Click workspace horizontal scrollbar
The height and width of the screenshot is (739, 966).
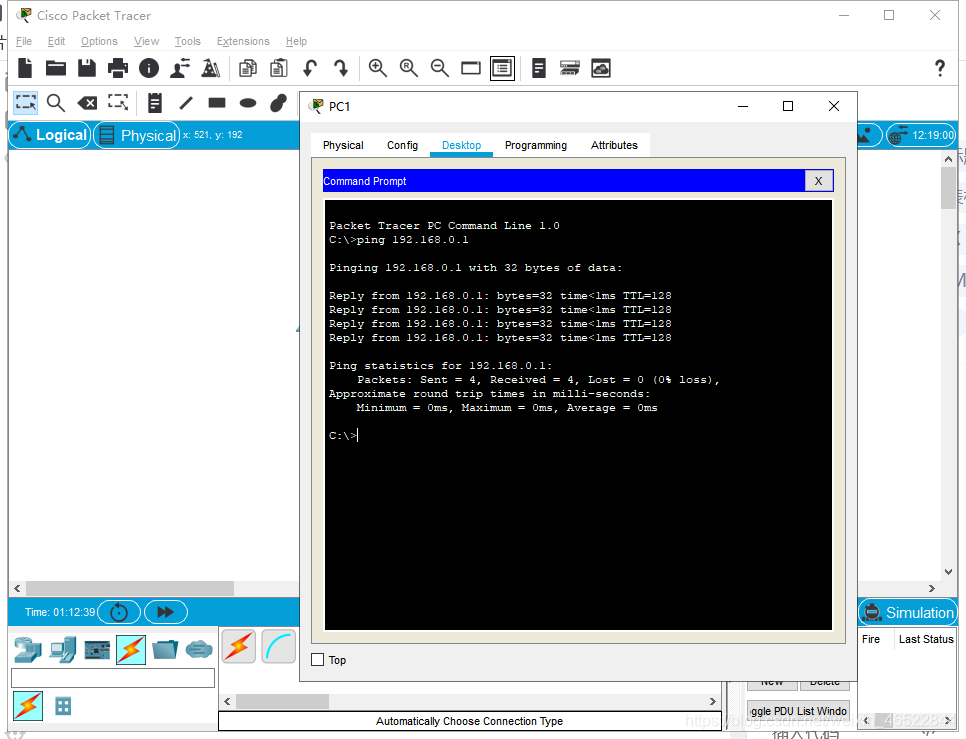pyautogui.click(x=130, y=588)
